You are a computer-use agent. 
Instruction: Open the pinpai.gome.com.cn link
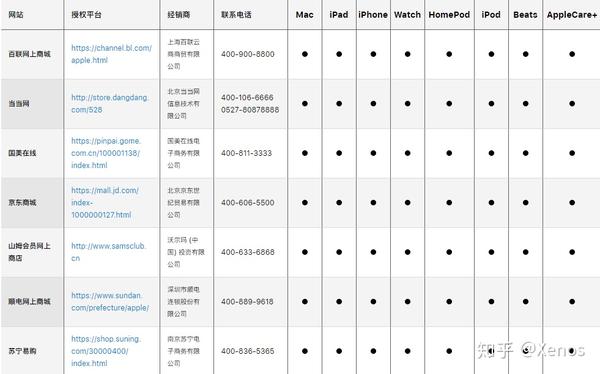106,153
